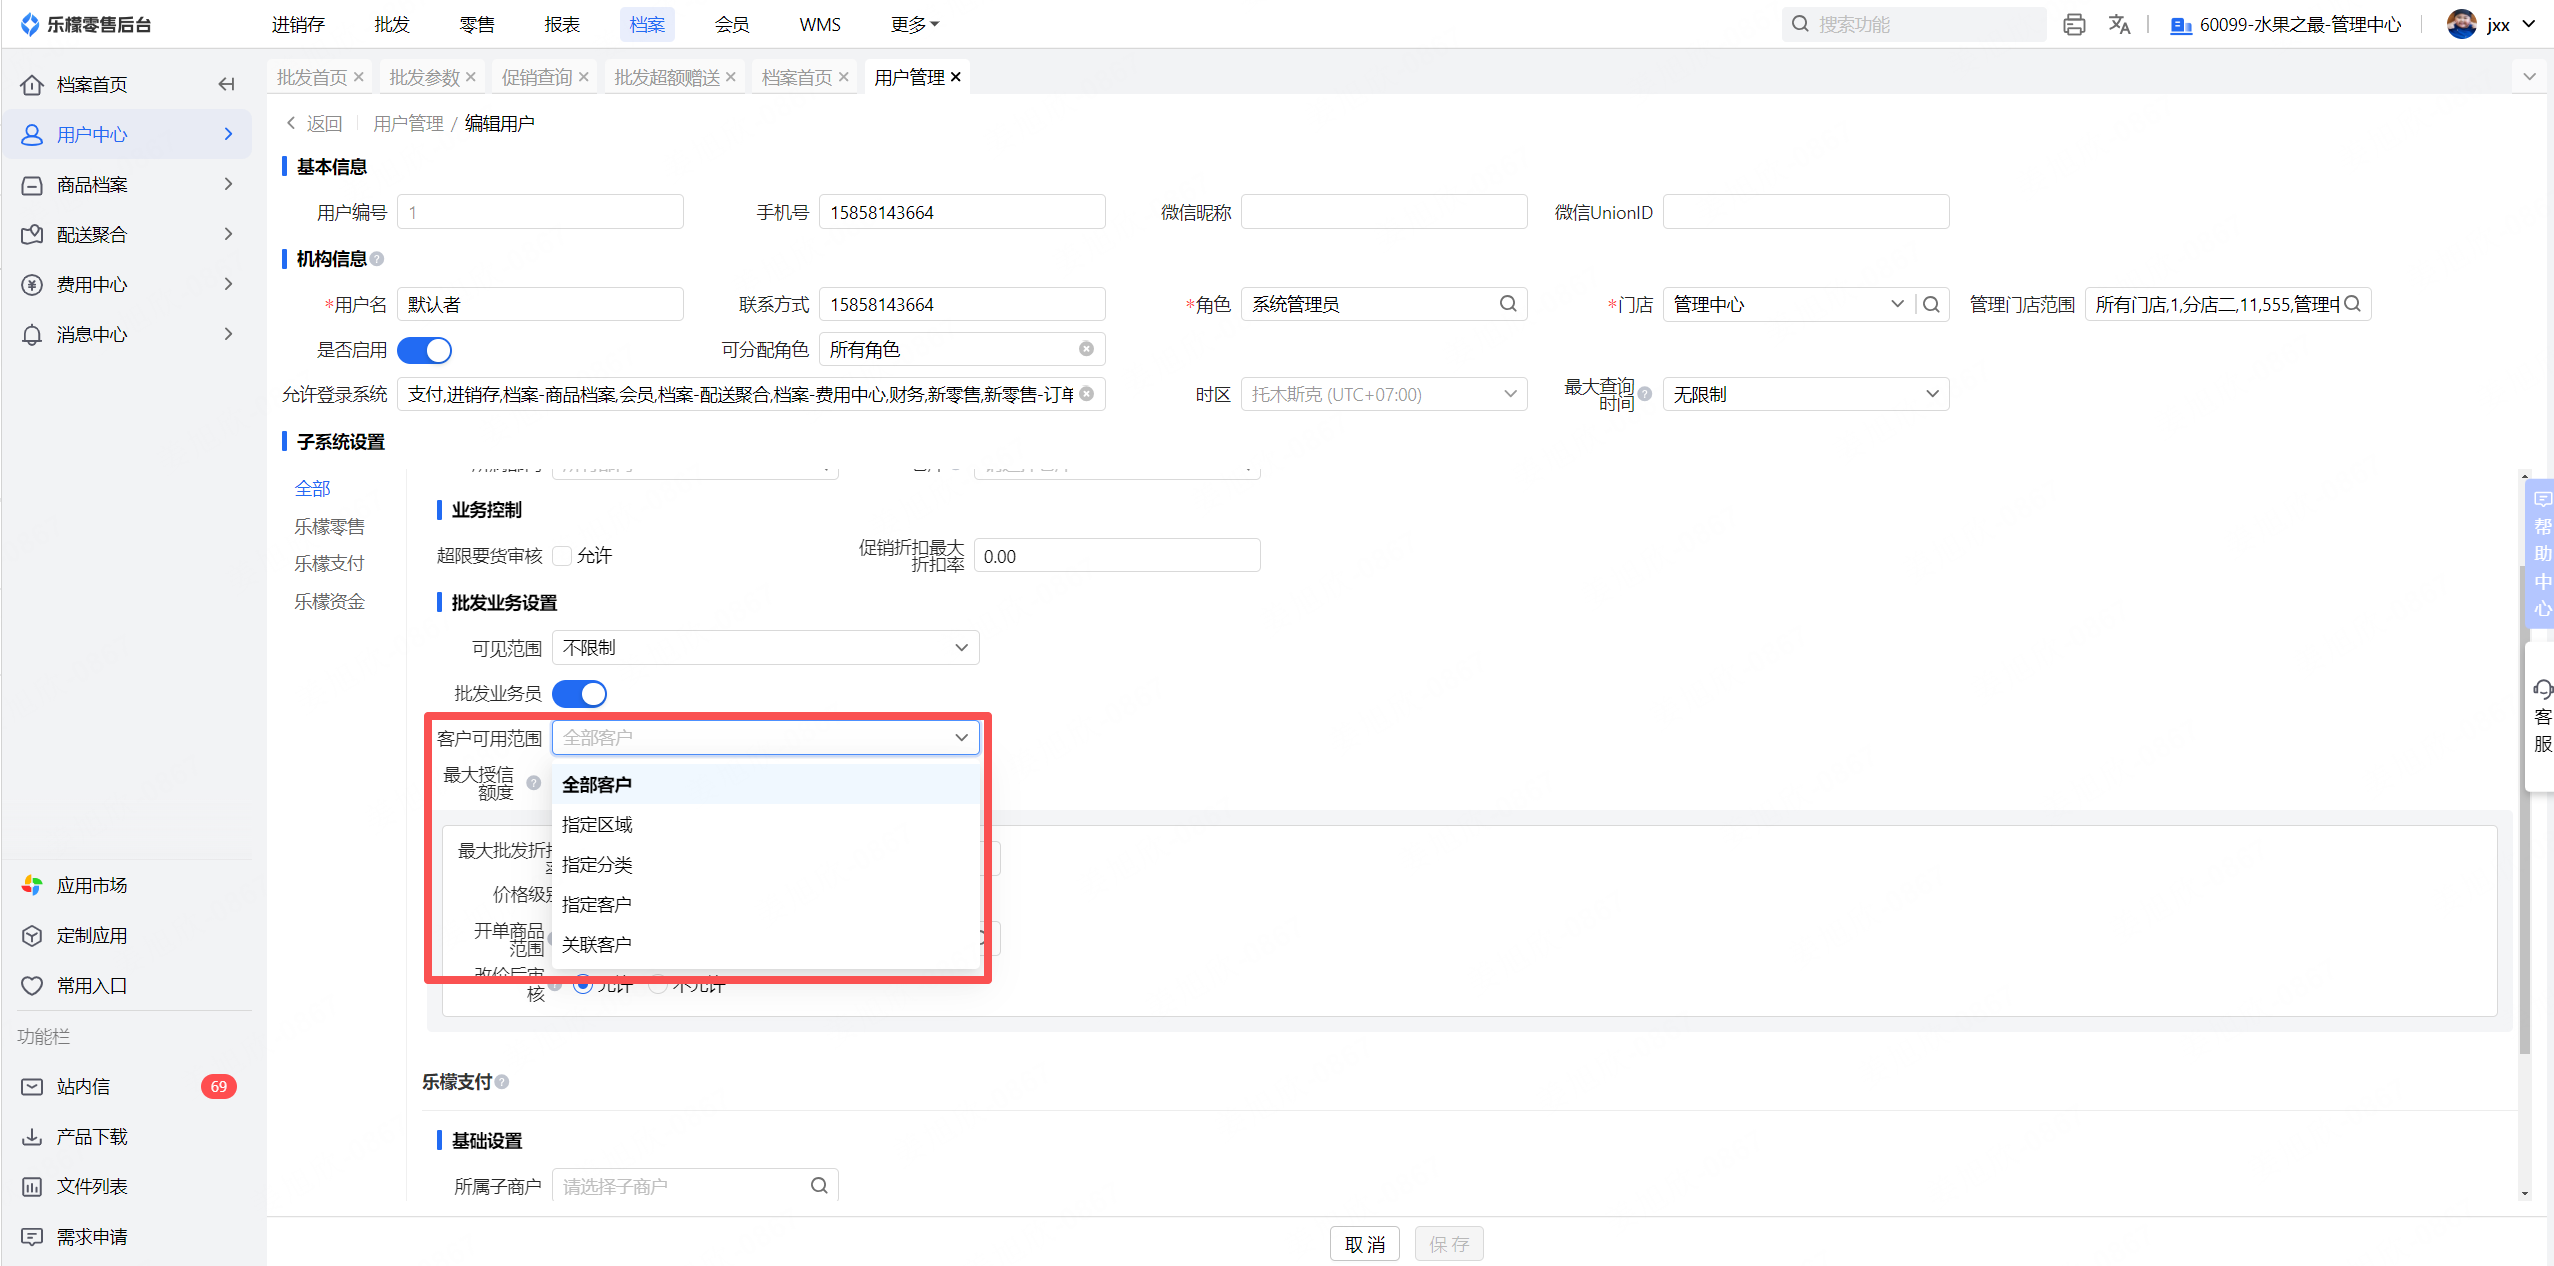Click into the 促销折扣最大折扣率 input field
The image size is (2554, 1266).
1116,557
